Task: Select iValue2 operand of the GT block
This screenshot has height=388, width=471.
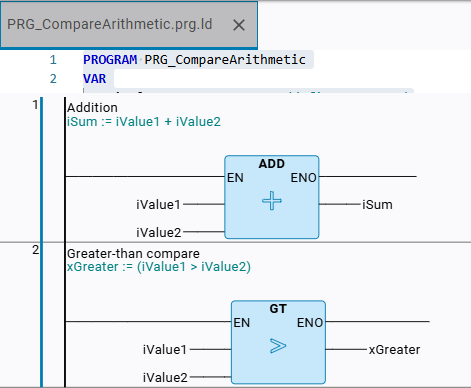Action: 165,377
